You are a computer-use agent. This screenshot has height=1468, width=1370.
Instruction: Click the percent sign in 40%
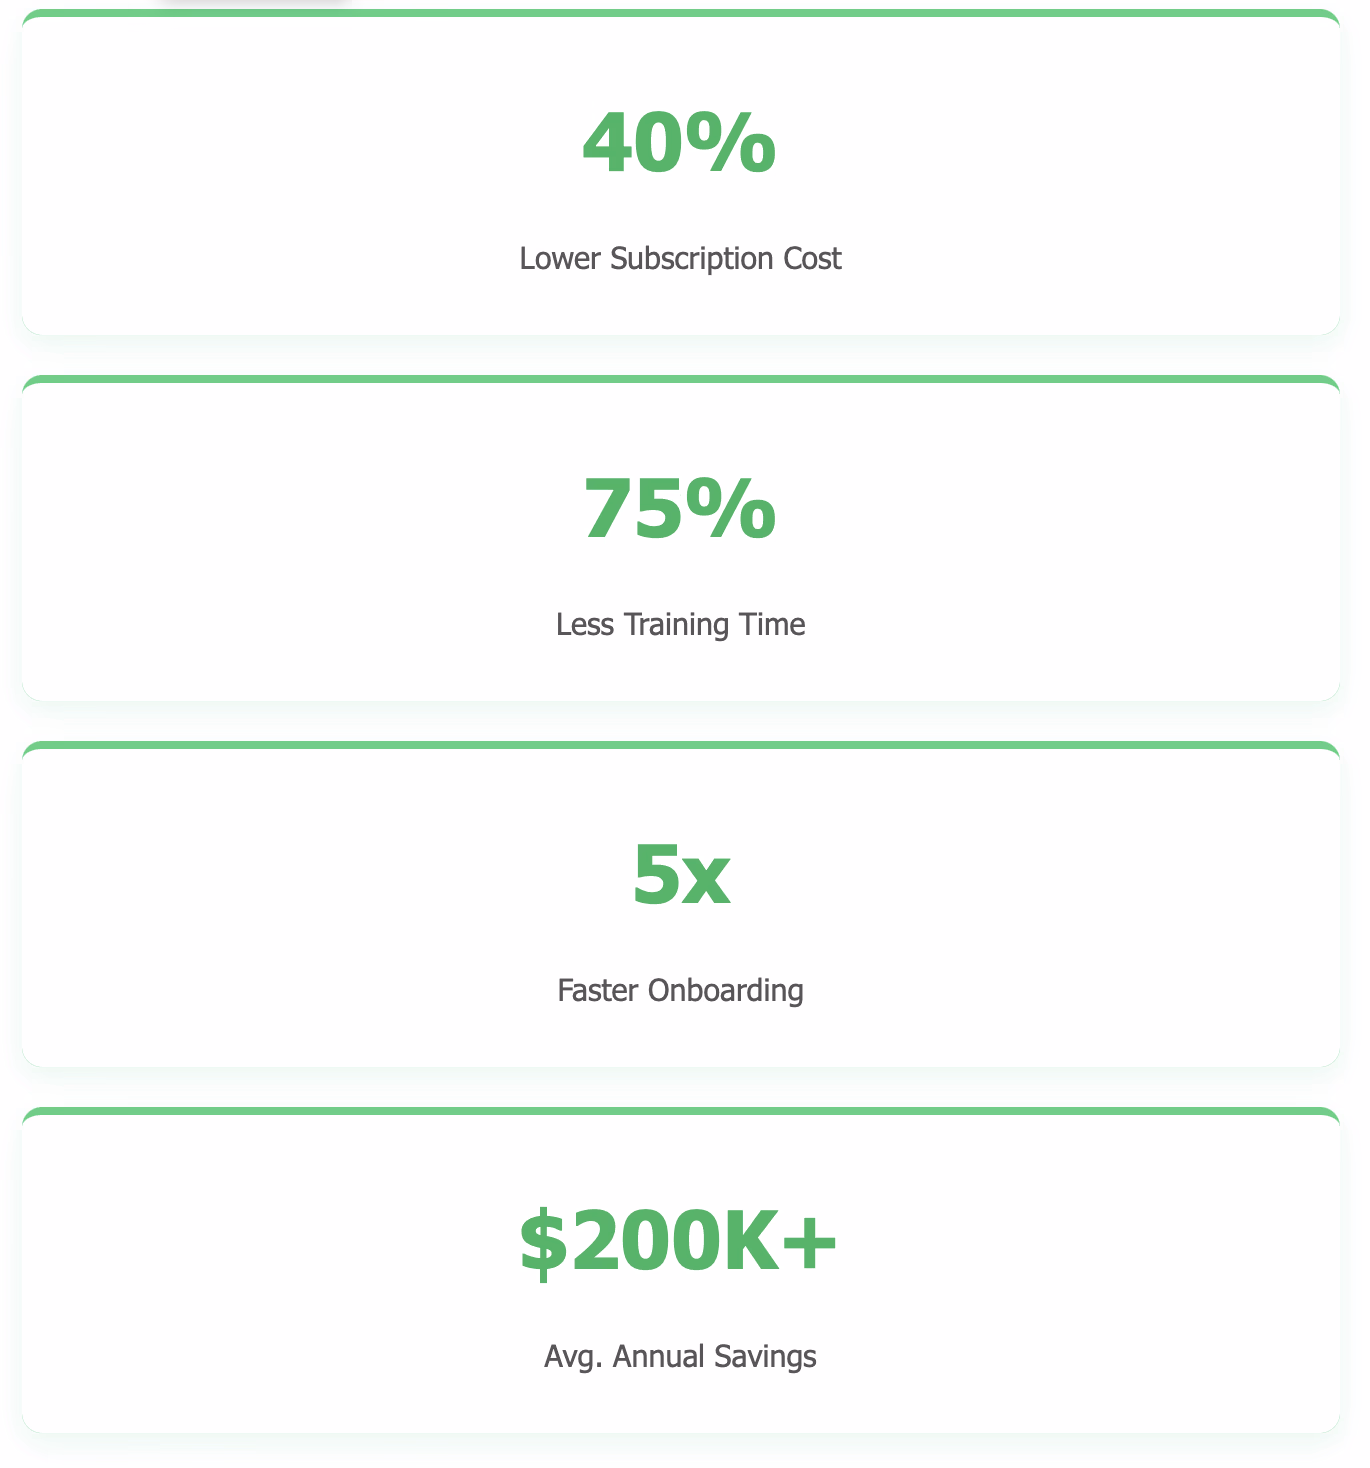(737, 144)
